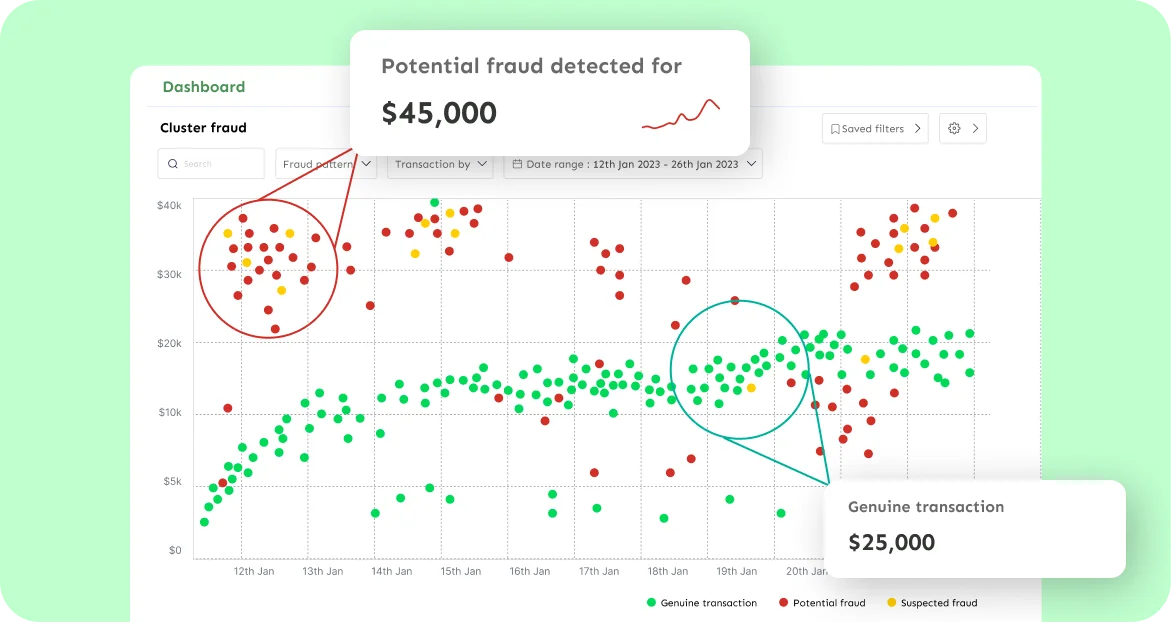Image resolution: width=1171 pixels, height=623 pixels.
Task: Switch to the Dashboard tab
Action: pyautogui.click(x=204, y=87)
